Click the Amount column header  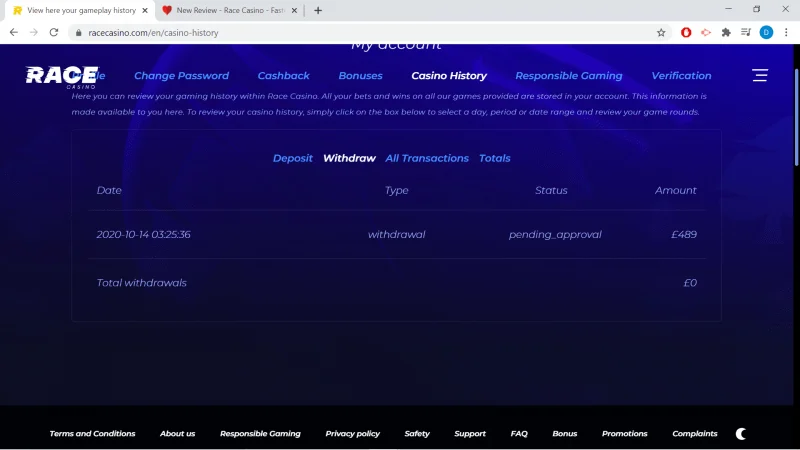676,190
